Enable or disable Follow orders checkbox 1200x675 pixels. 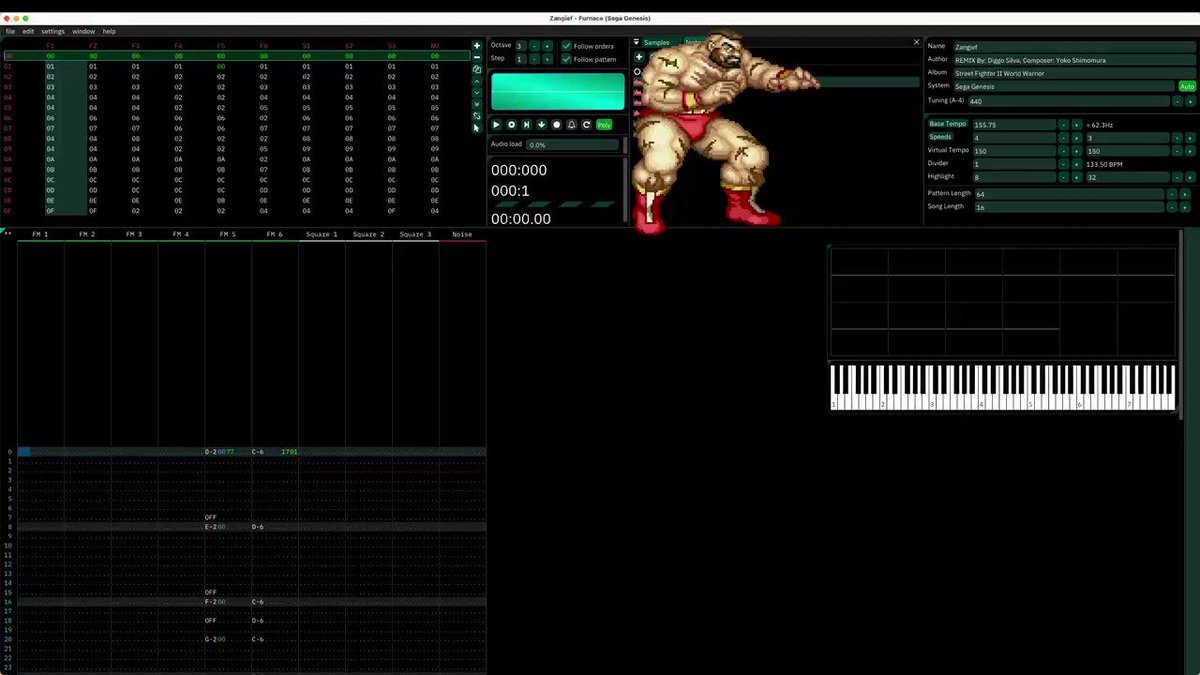[x=567, y=46]
